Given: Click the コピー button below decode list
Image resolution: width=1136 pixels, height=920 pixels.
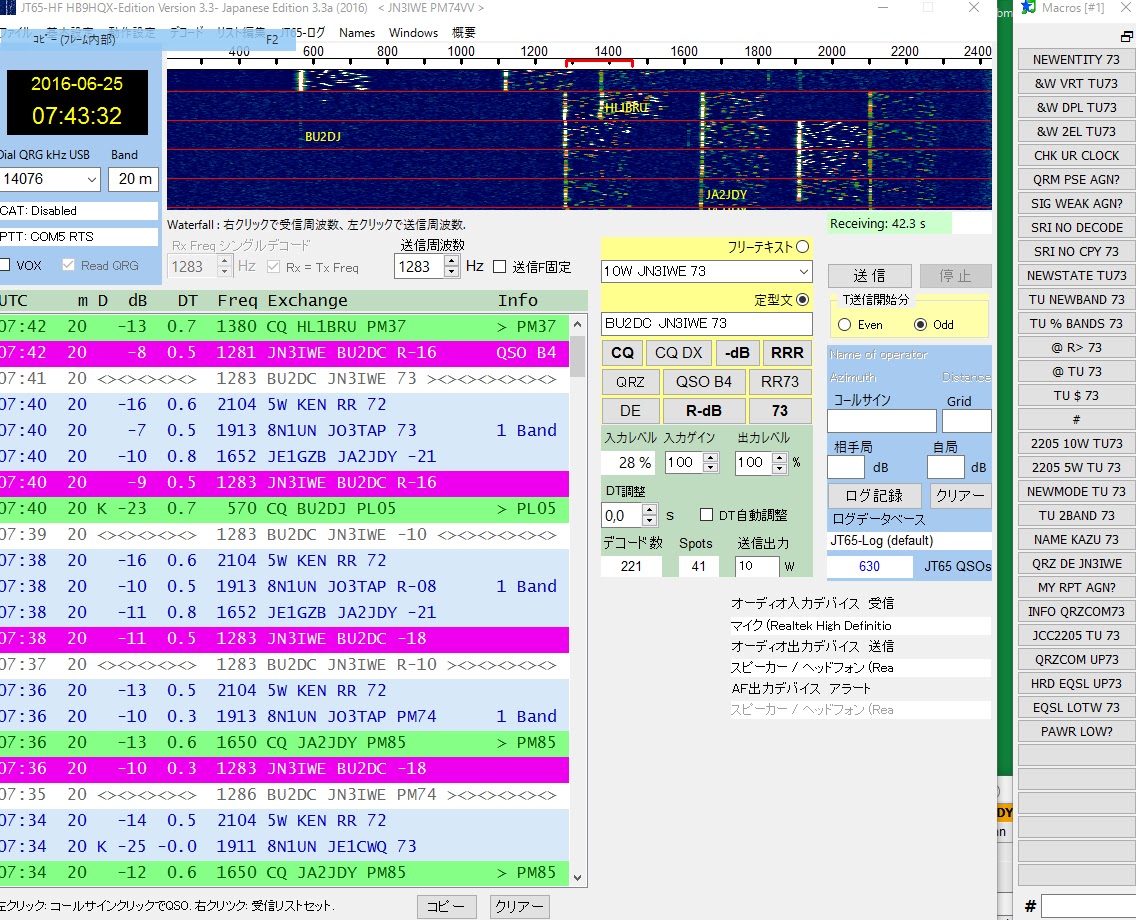Looking at the screenshot, I should click(x=446, y=906).
